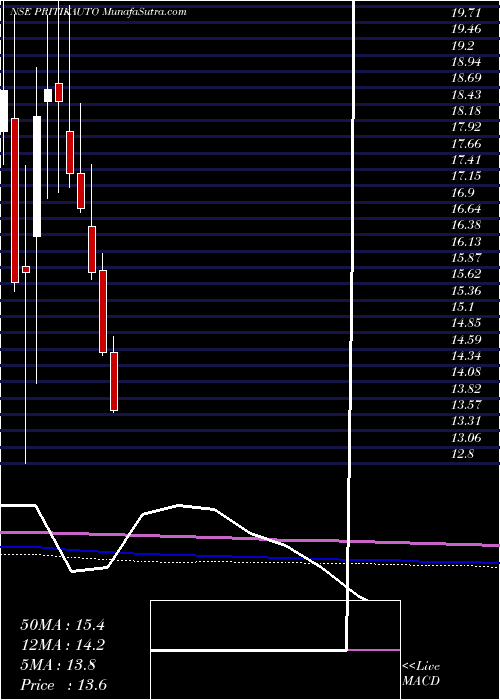The width and height of the screenshot is (500, 700).
Task: Click the 17.66 price axis label
Action: pos(466,143)
